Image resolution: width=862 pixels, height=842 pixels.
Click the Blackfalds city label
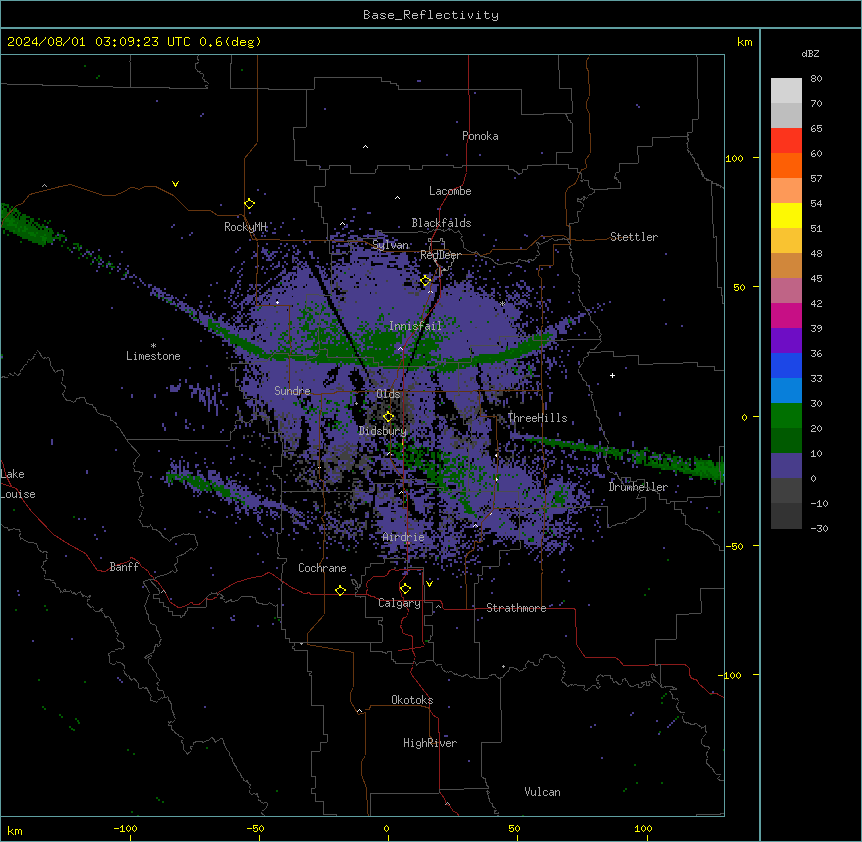(x=441, y=223)
